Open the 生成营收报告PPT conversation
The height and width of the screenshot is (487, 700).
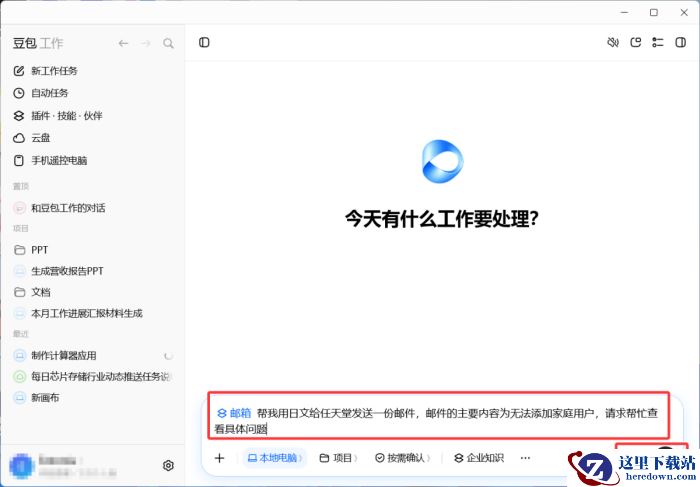click(x=67, y=271)
